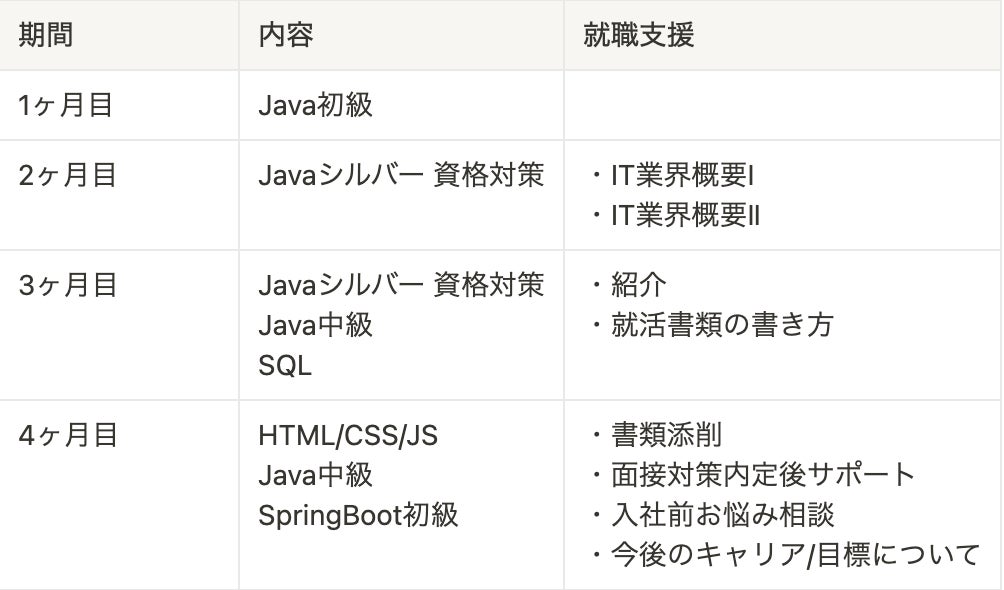Image resolution: width=1004 pixels, height=590 pixels.
Task: Select the 1ヶ月目 period cell
Action: pos(66,105)
